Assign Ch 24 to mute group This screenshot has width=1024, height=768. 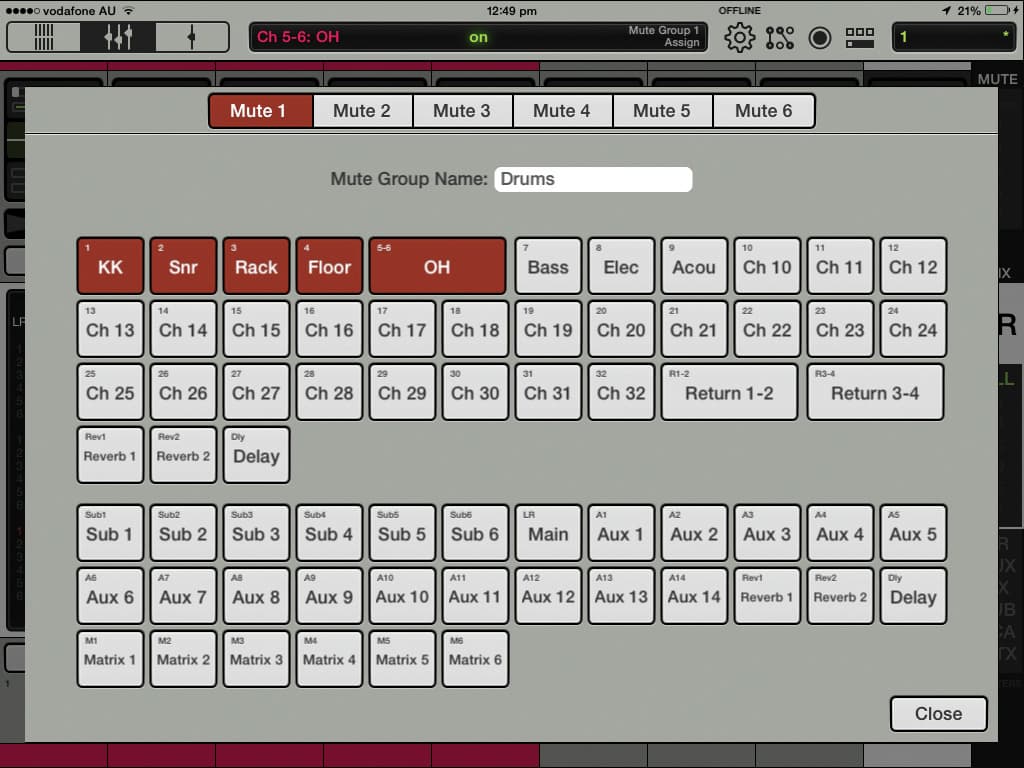(x=913, y=328)
